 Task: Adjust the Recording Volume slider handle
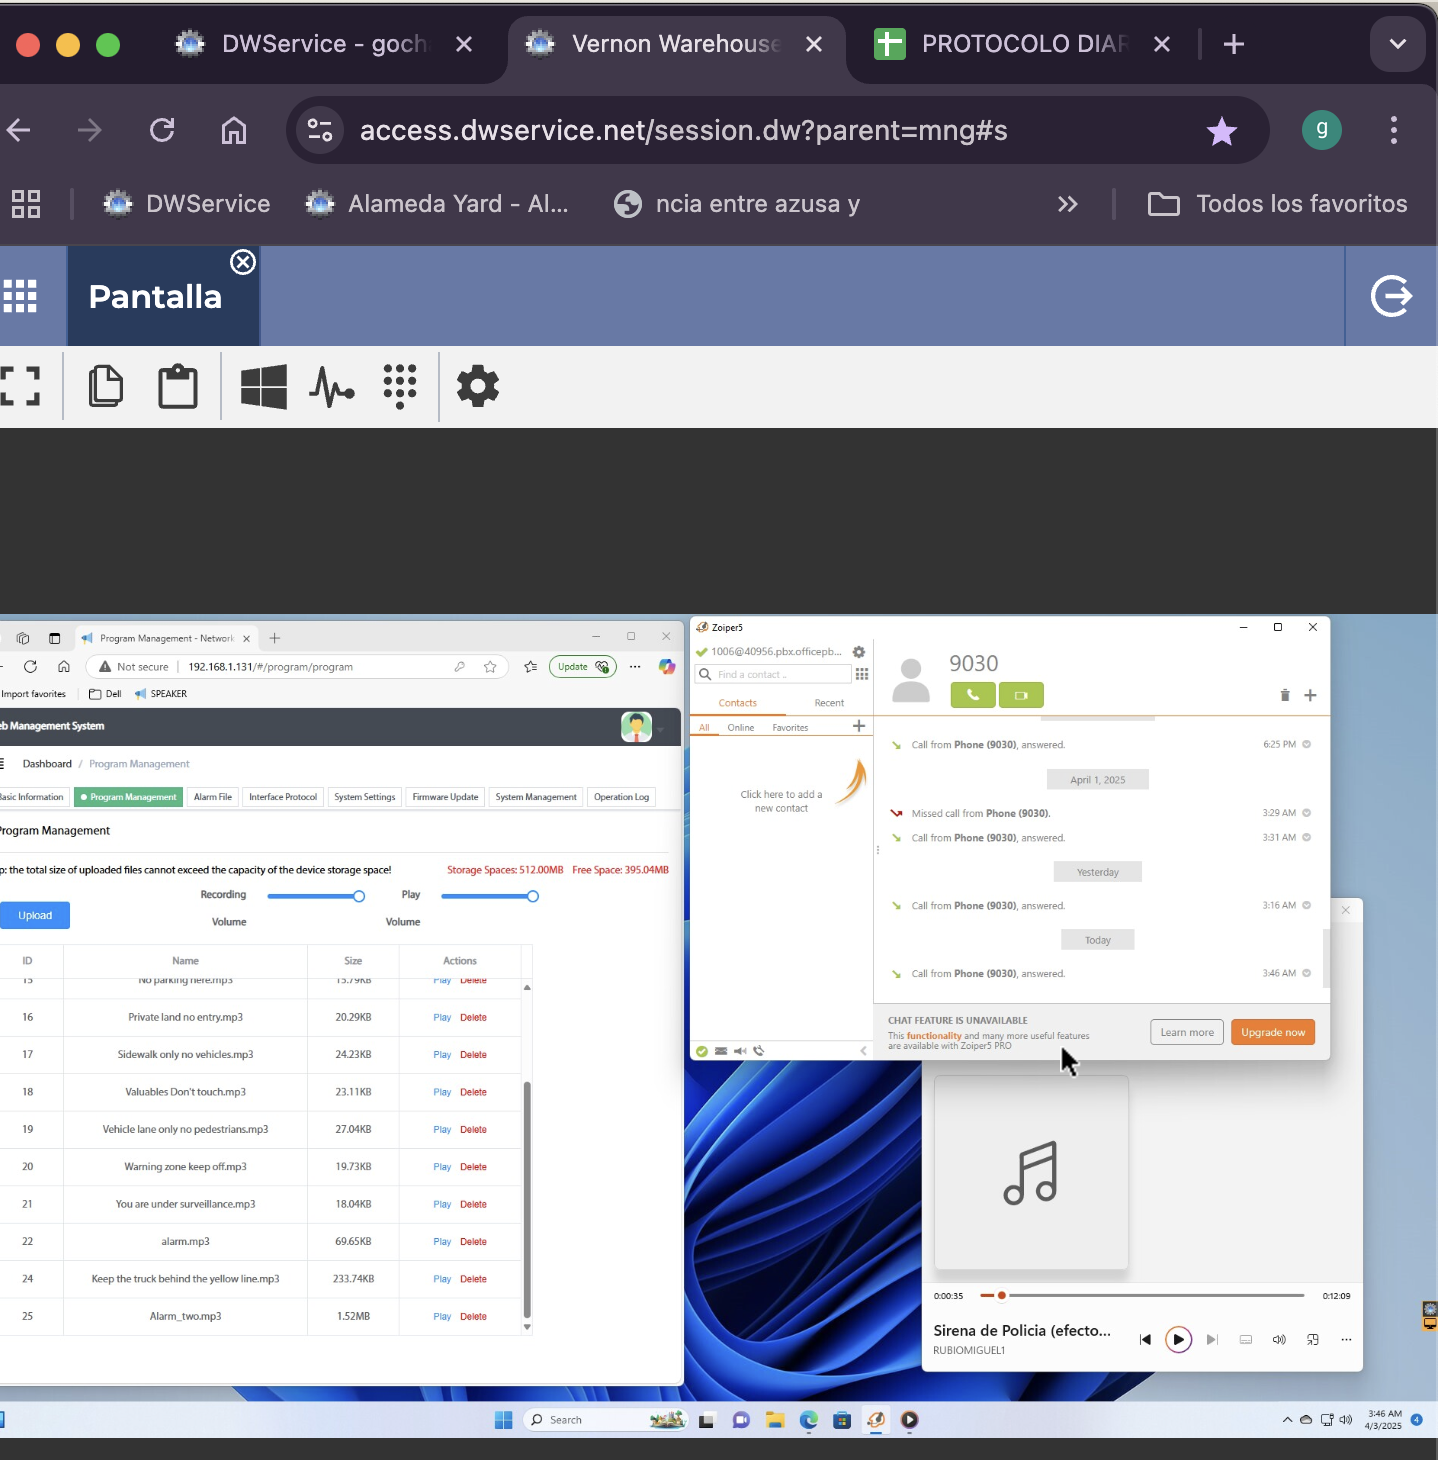[359, 896]
